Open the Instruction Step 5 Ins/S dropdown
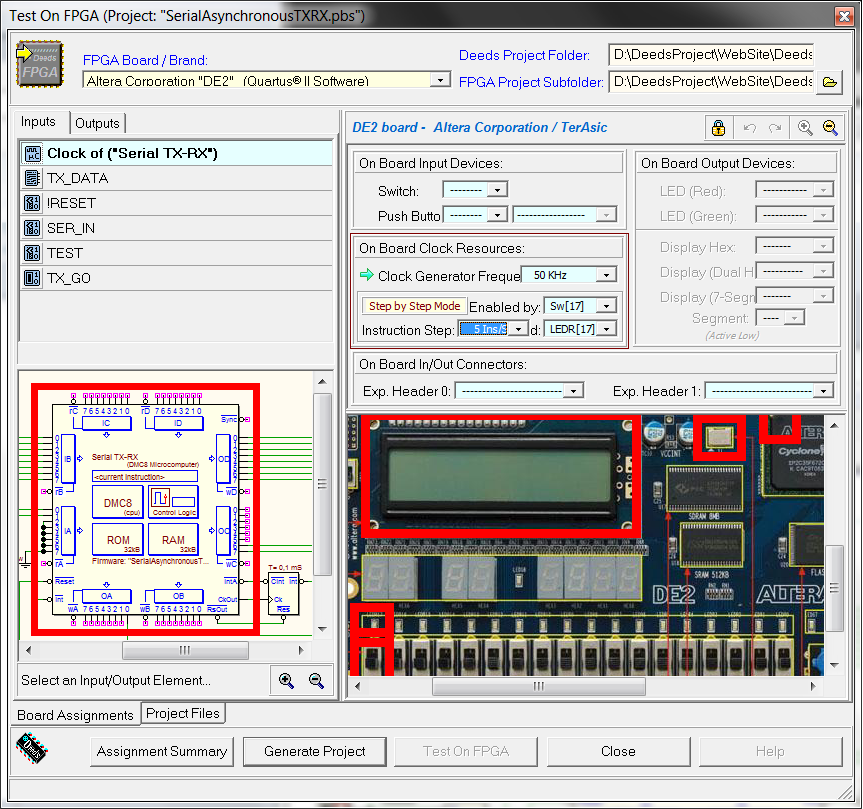 pyautogui.click(x=518, y=329)
